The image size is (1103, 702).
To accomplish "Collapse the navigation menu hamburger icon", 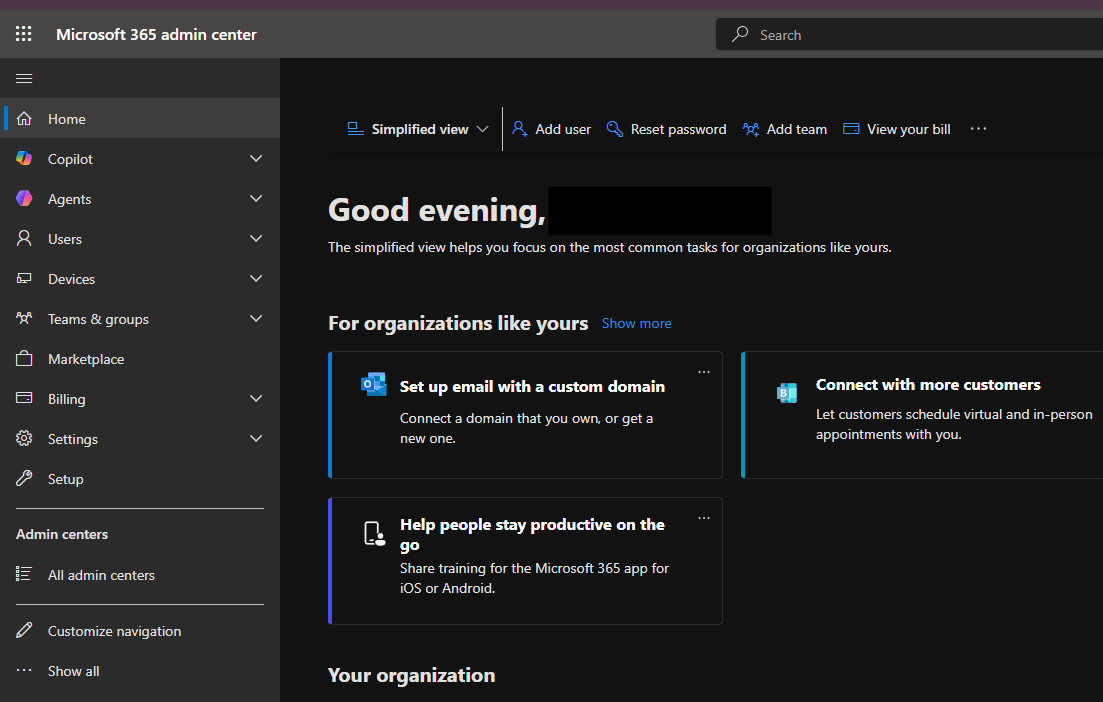I will (24, 79).
